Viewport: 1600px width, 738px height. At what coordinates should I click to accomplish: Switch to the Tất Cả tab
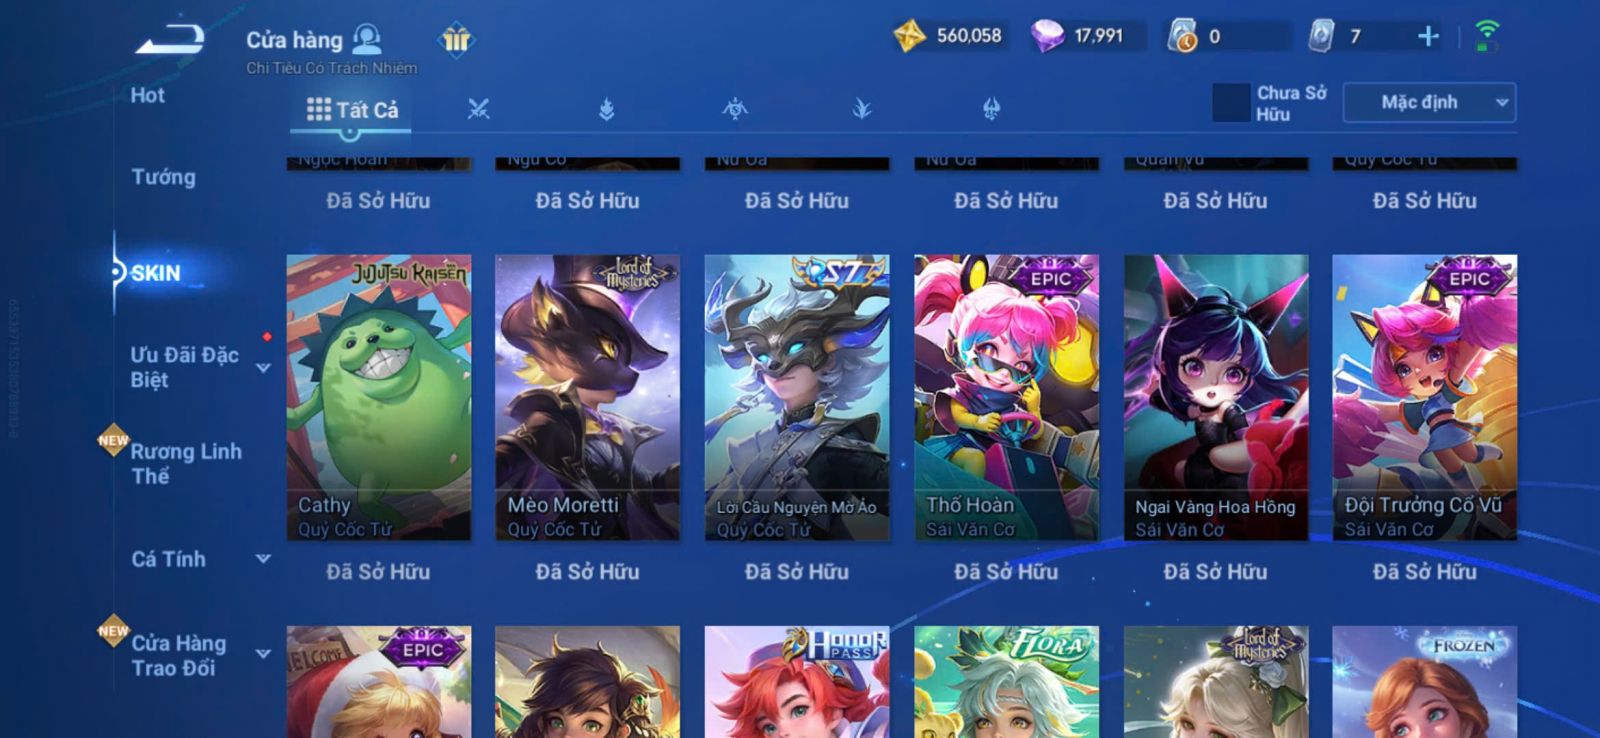(352, 110)
